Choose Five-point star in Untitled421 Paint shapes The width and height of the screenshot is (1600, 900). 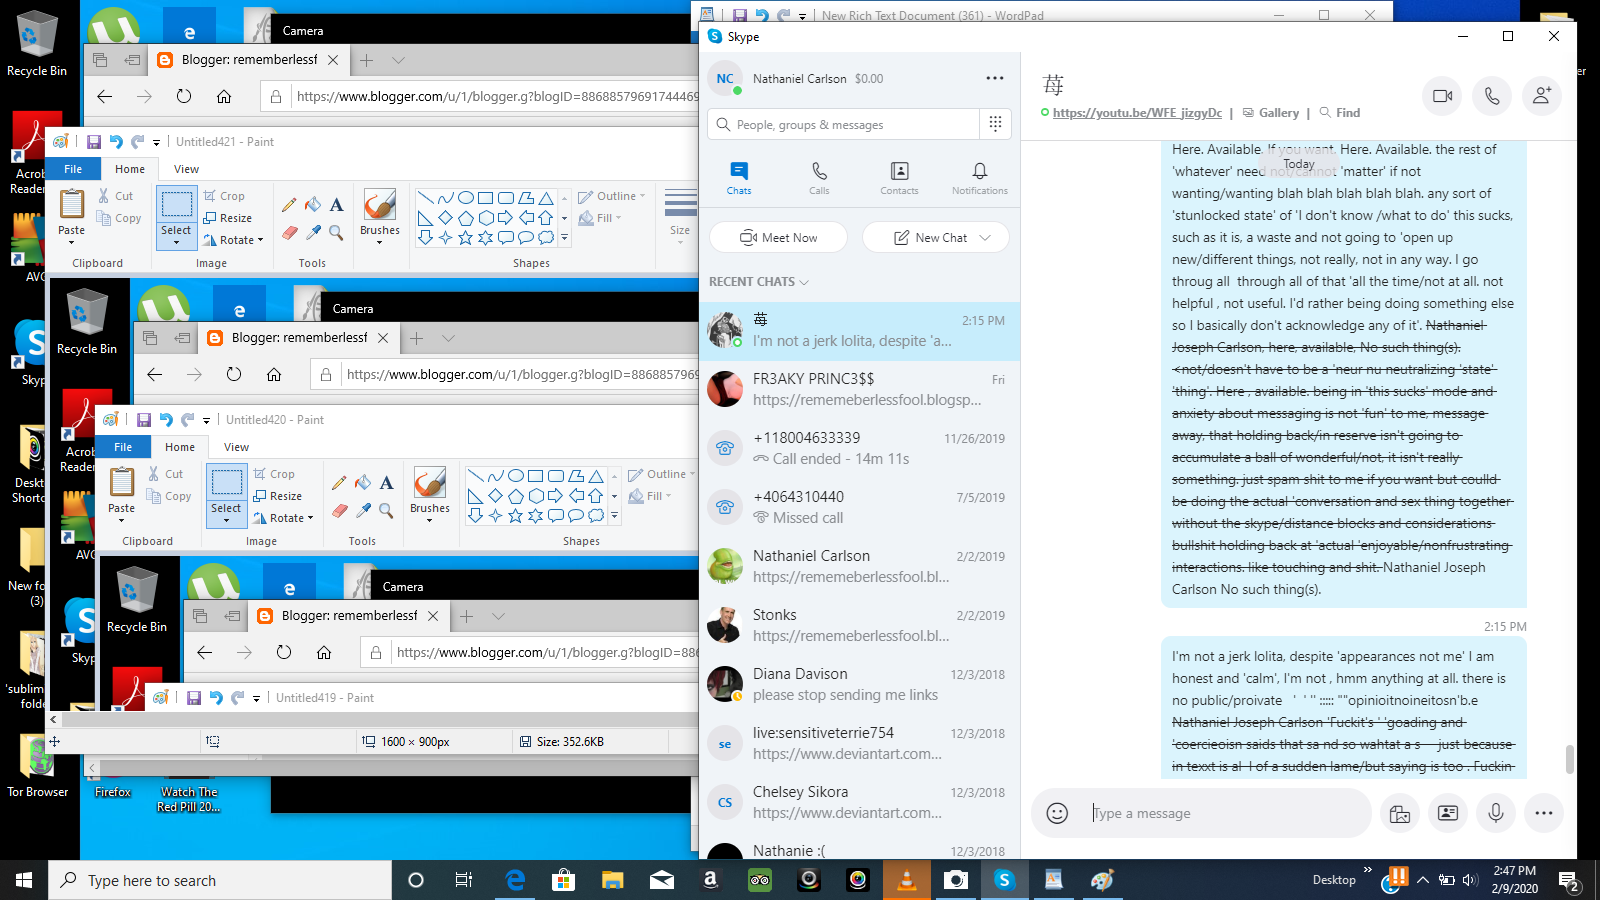point(465,238)
